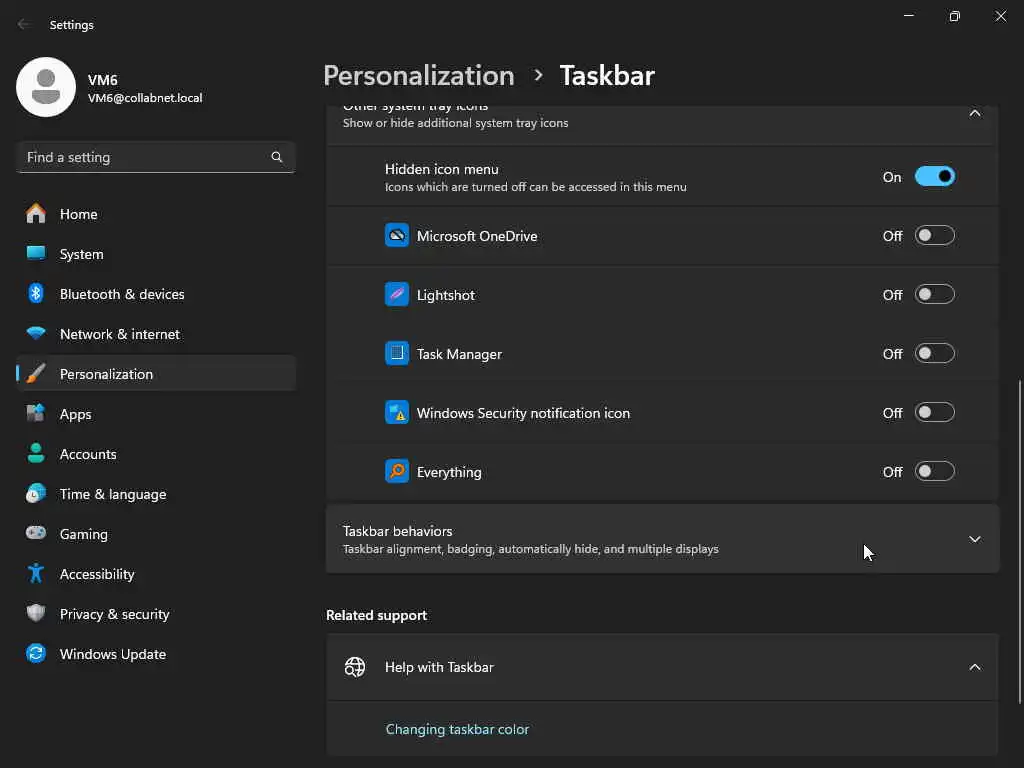Open the Bluetooth & devices settings page
The width and height of the screenshot is (1024, 768).
click(122, 294)
